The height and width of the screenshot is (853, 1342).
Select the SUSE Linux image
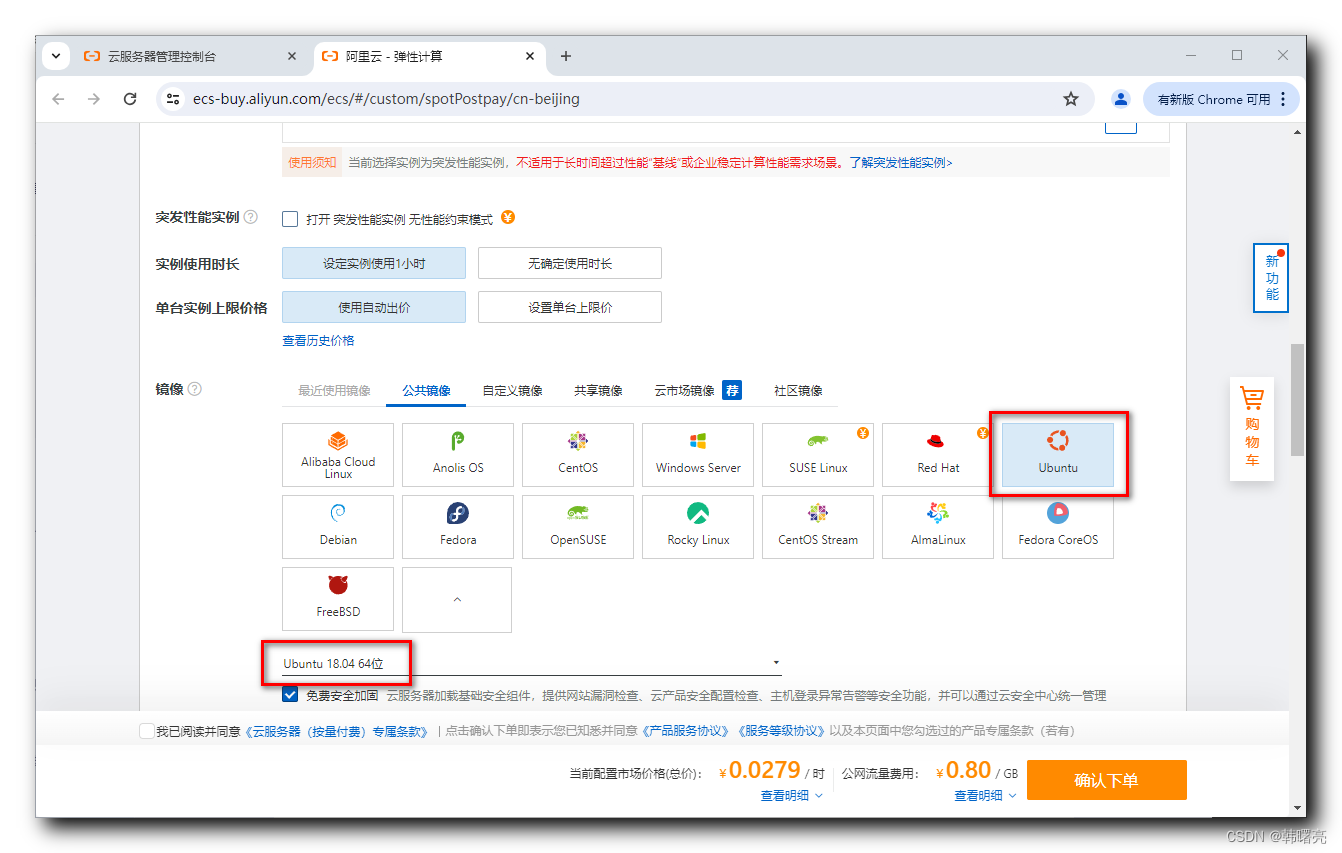pos(817,455)
